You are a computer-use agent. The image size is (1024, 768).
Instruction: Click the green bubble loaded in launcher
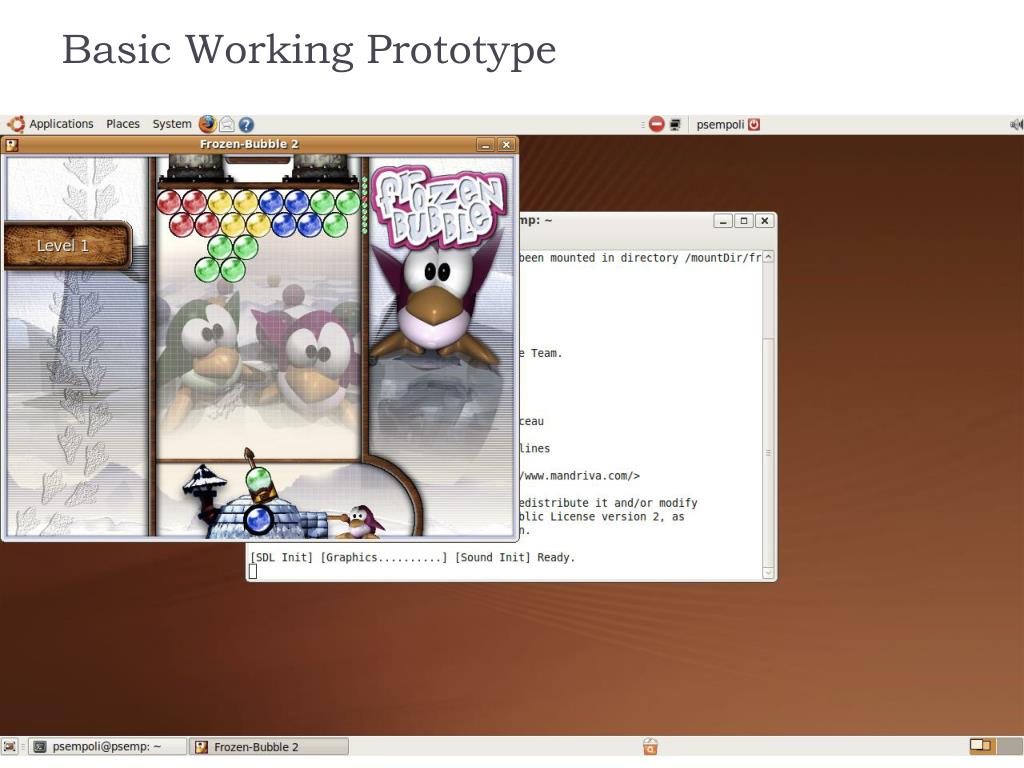[258, 479]
